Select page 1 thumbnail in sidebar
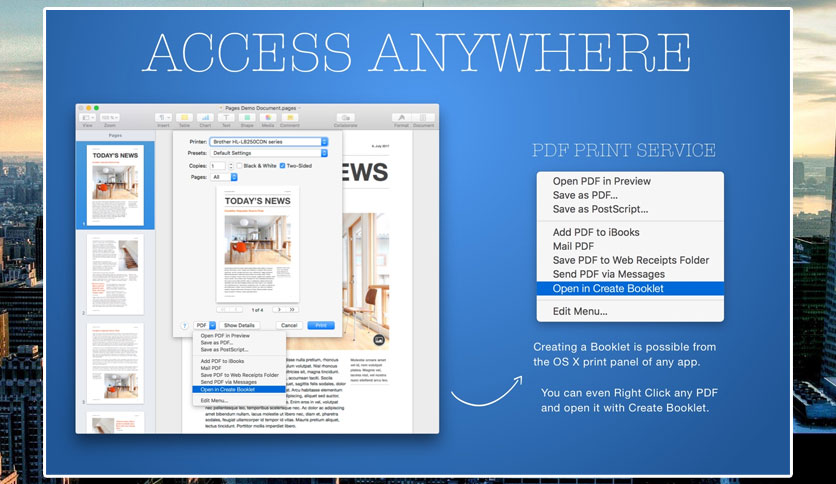Screen dimensions: 836x484 115,185
